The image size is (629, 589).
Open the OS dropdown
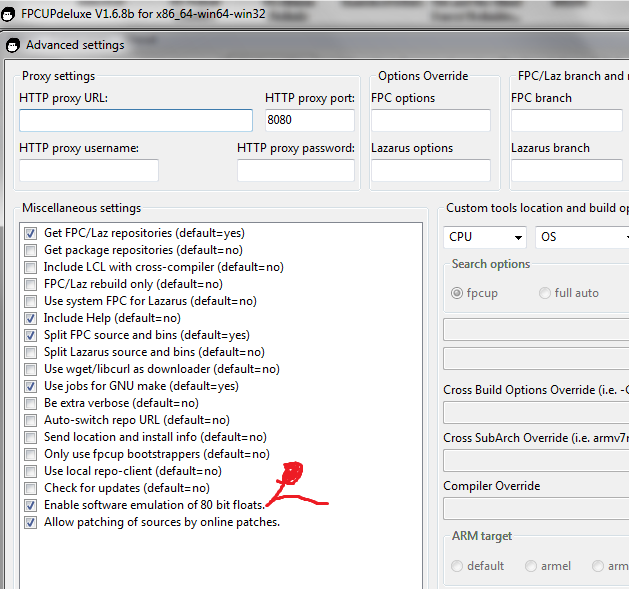coord(582,237)
